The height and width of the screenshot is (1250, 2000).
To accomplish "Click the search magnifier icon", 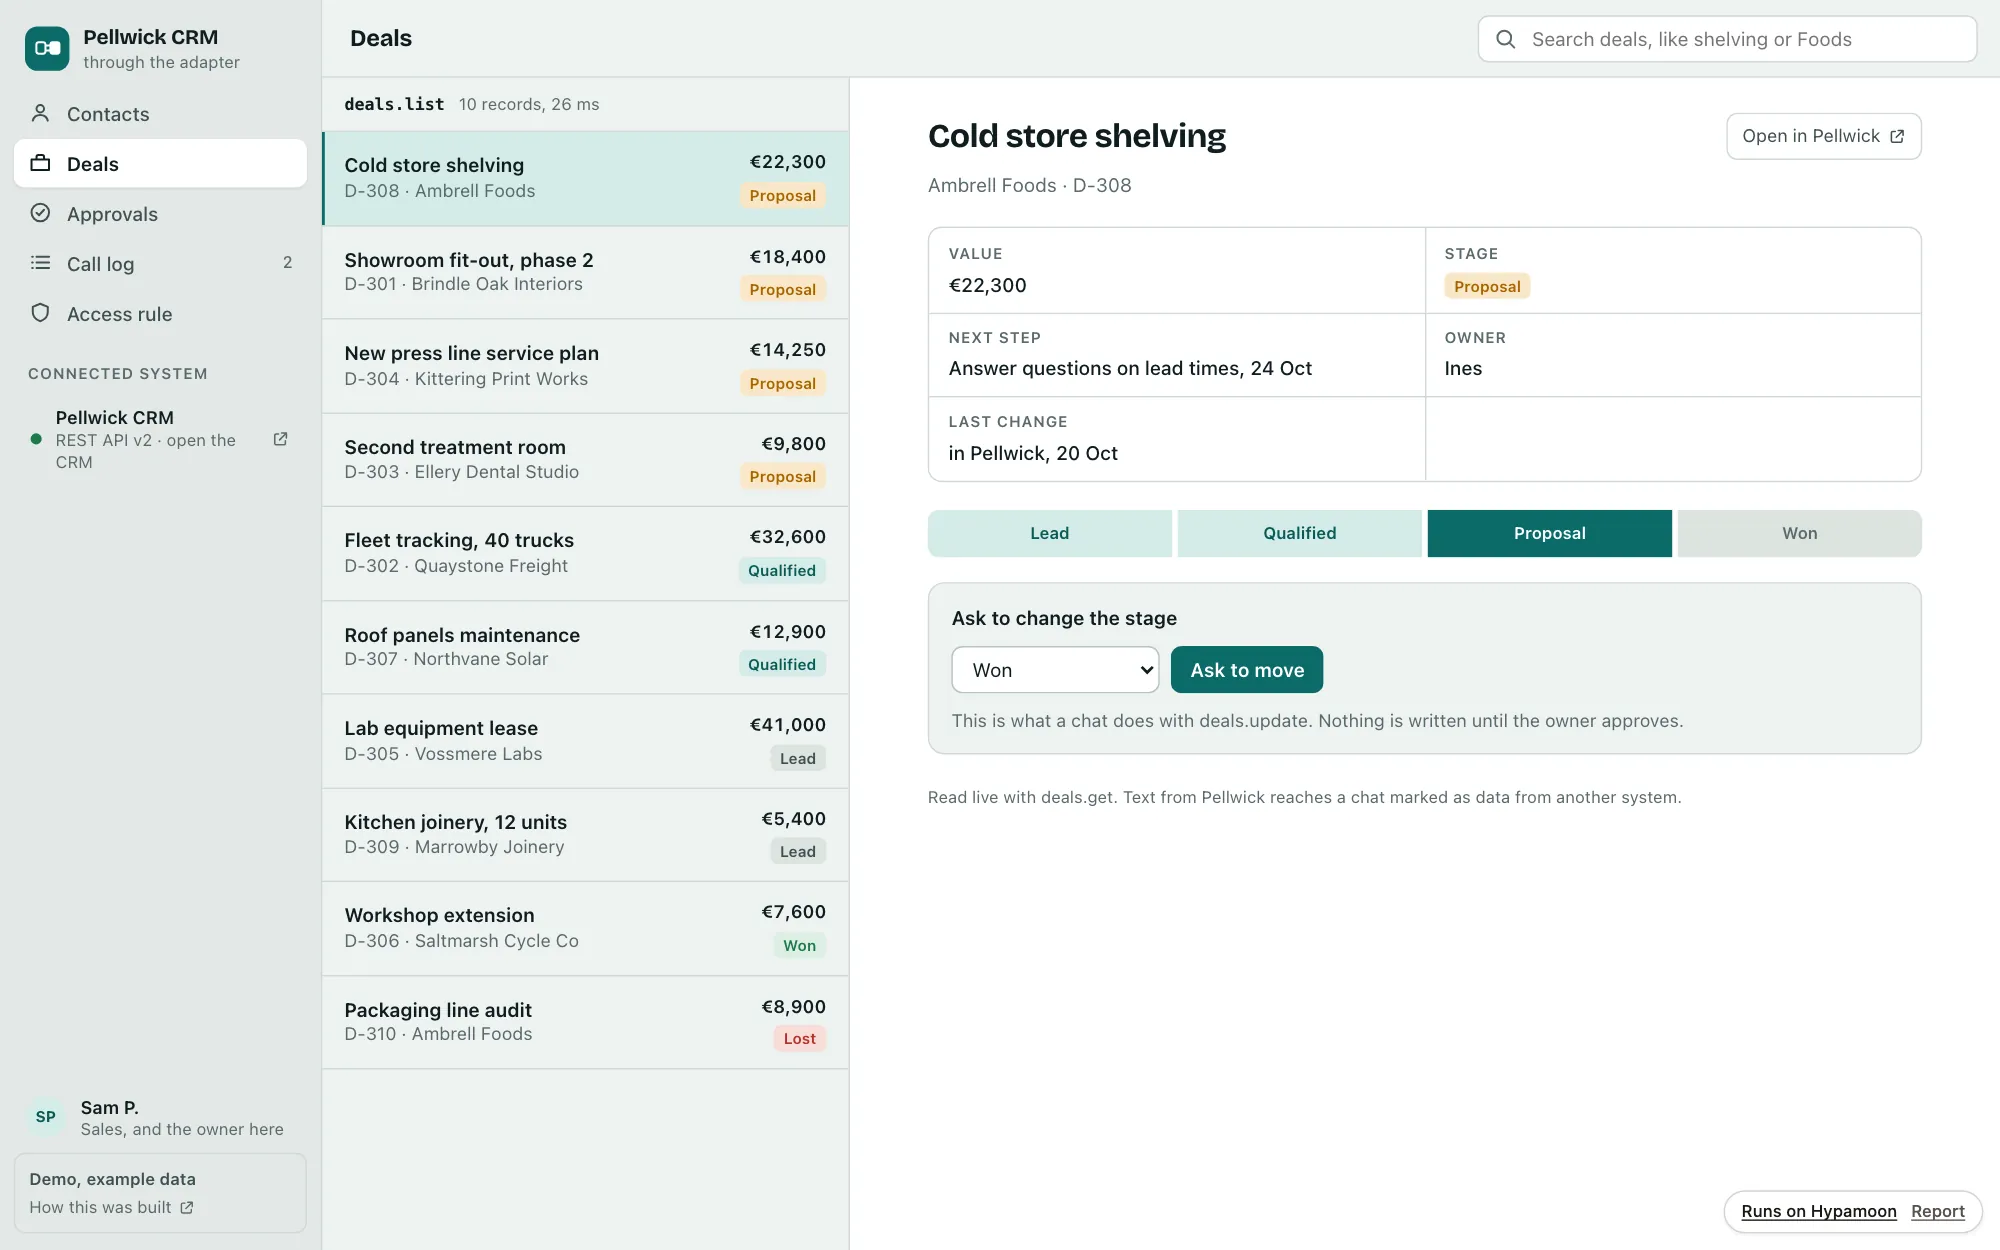I will (x=1505, y=39).
